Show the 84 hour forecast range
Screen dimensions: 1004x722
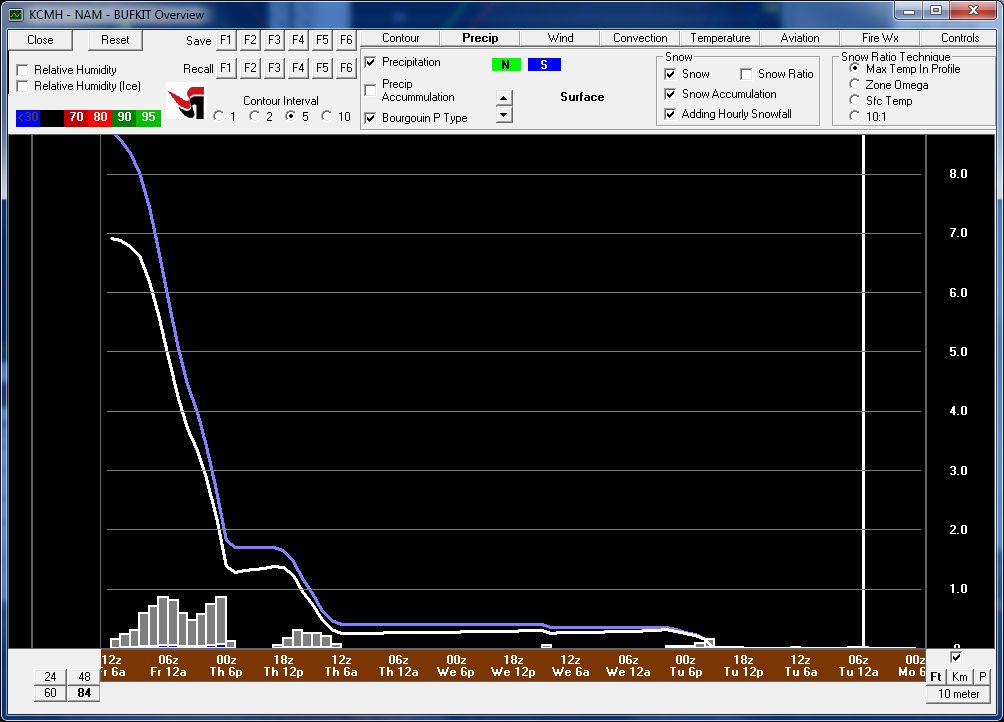(x=84, y=693)
